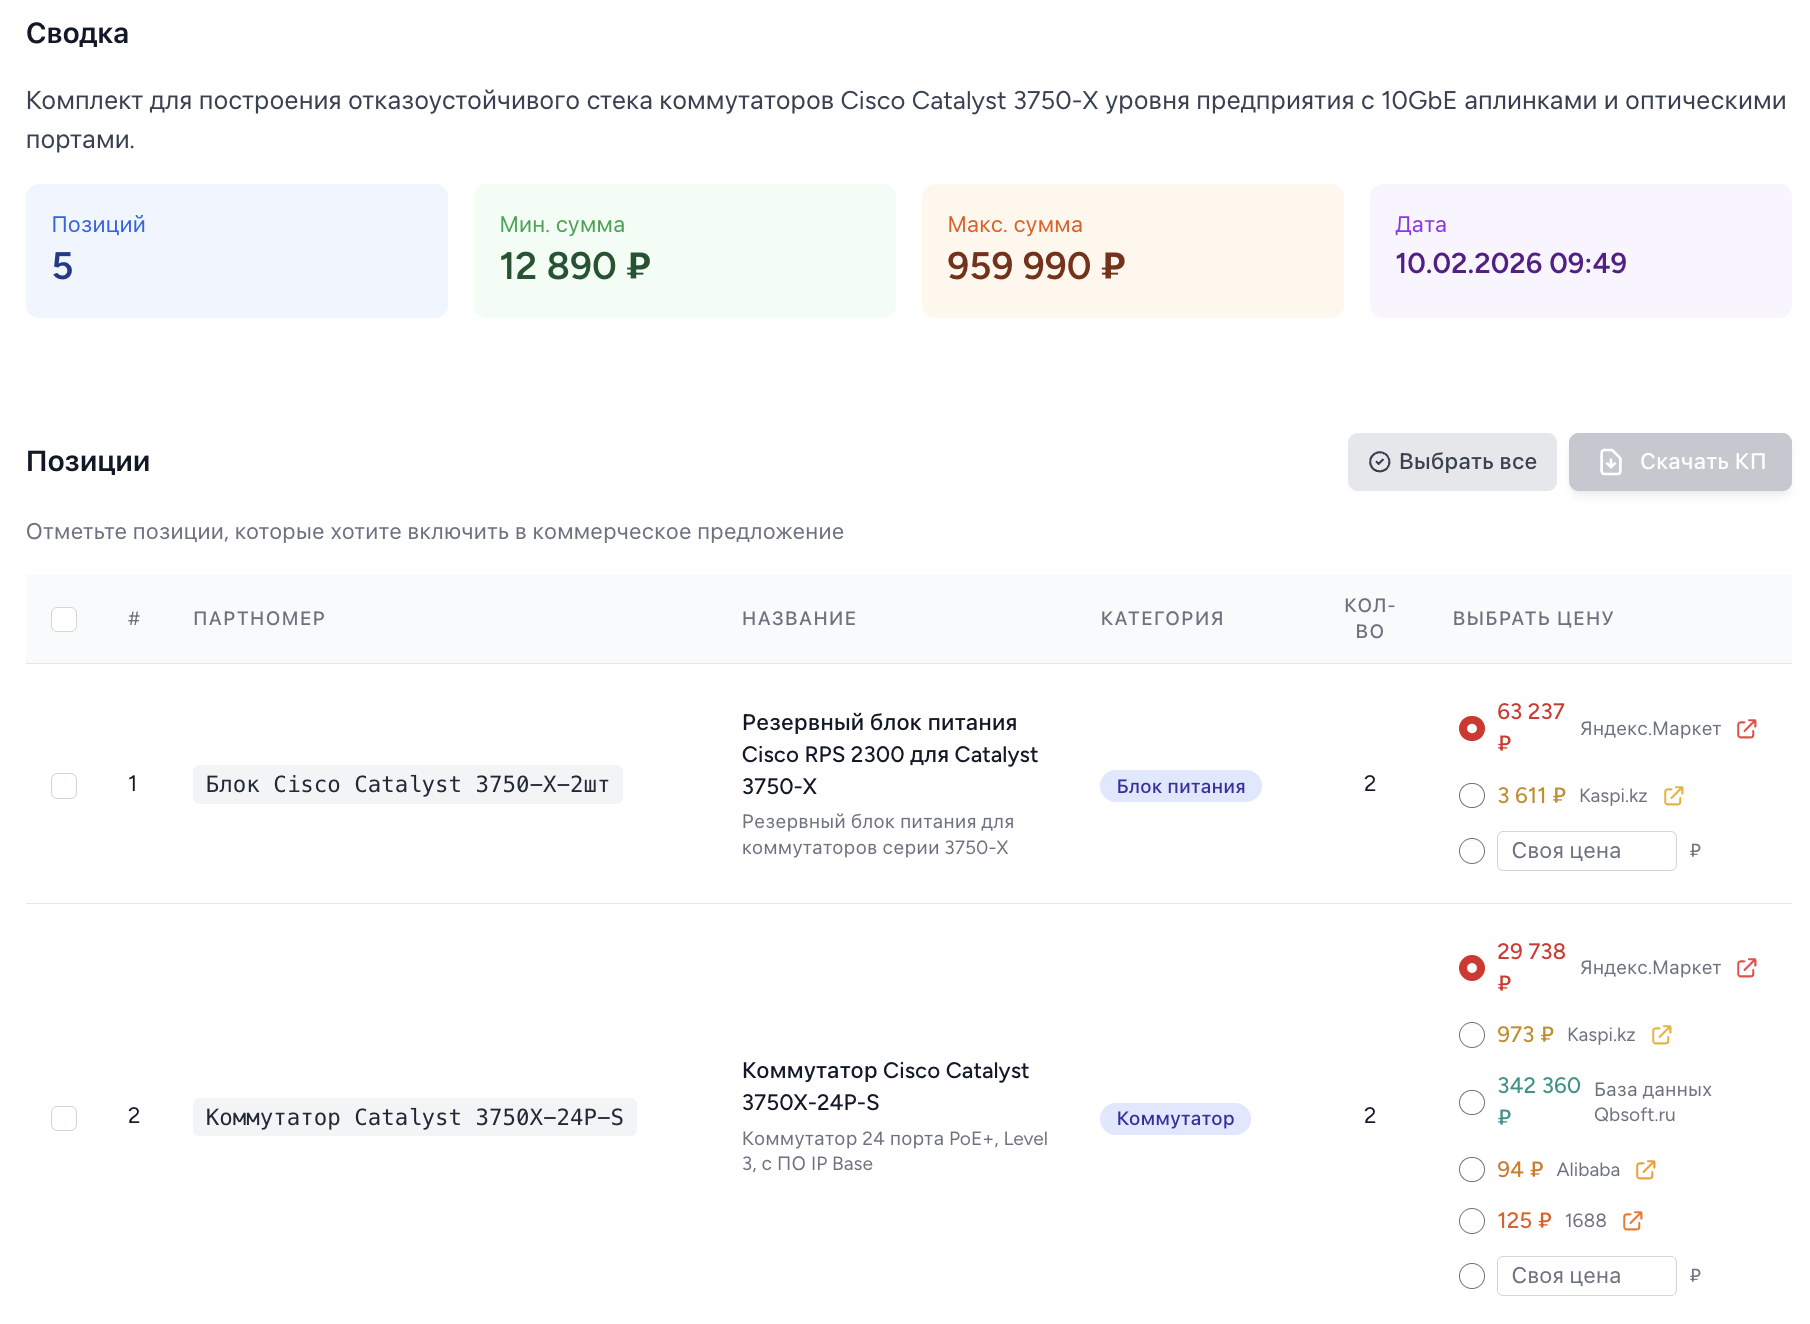Select the 94 ₽ Alibaba price option
This screenshot has width=1810, height=1324.
(1471, 1170)
